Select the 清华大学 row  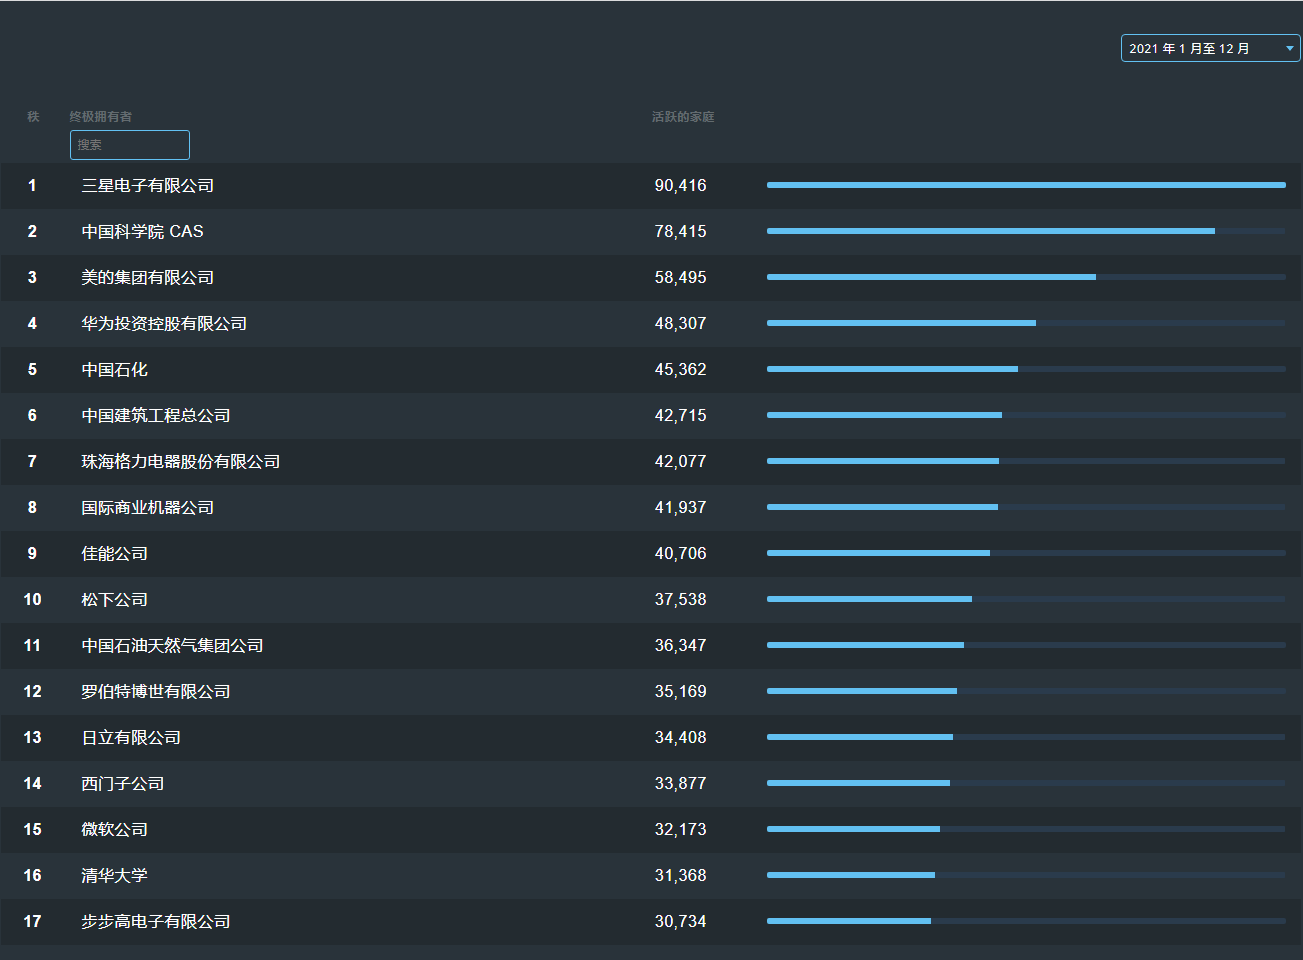[x=114, y=876]
